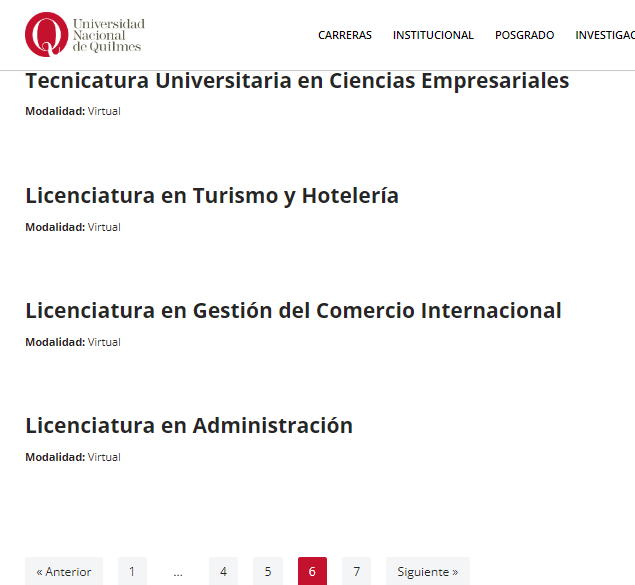
Task: Open Licenciatura en Turismo y Hotelería
Action: pos(212,196)
